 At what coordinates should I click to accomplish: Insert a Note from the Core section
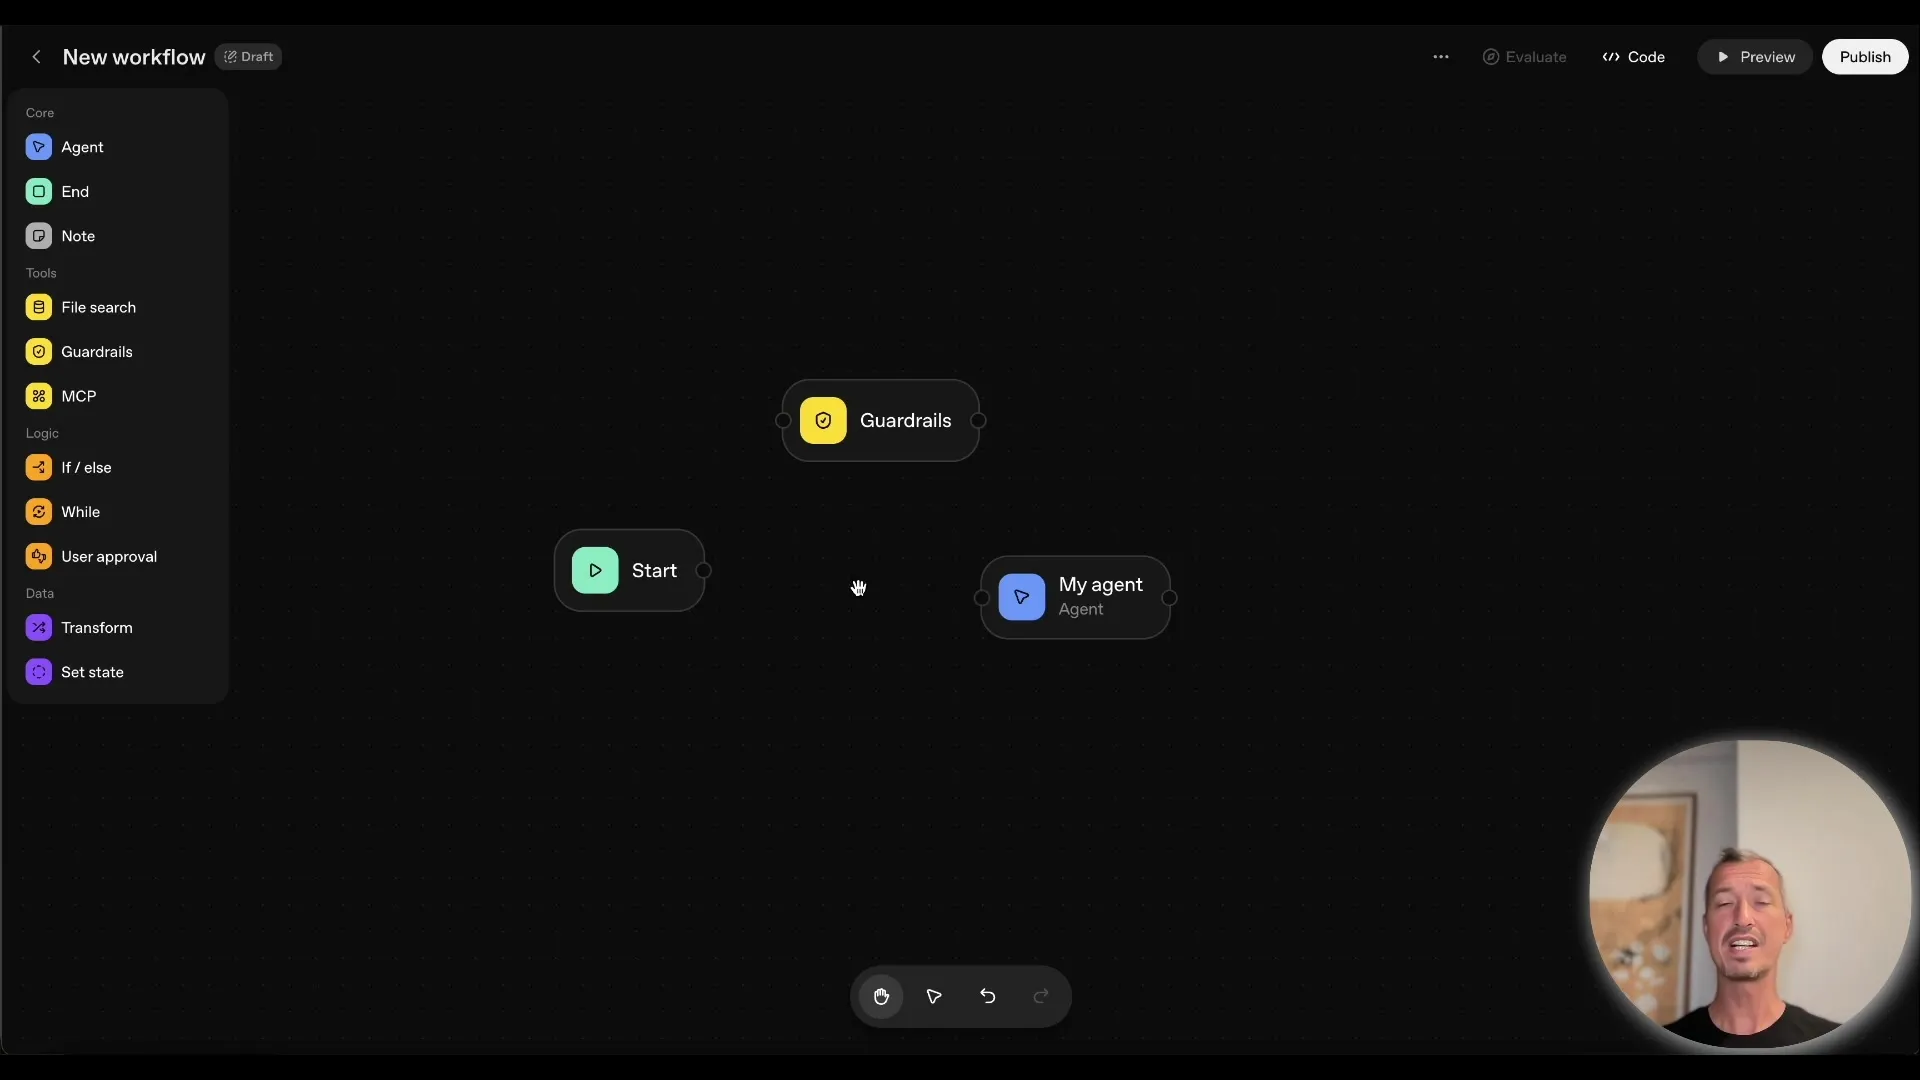coord(78,235)
